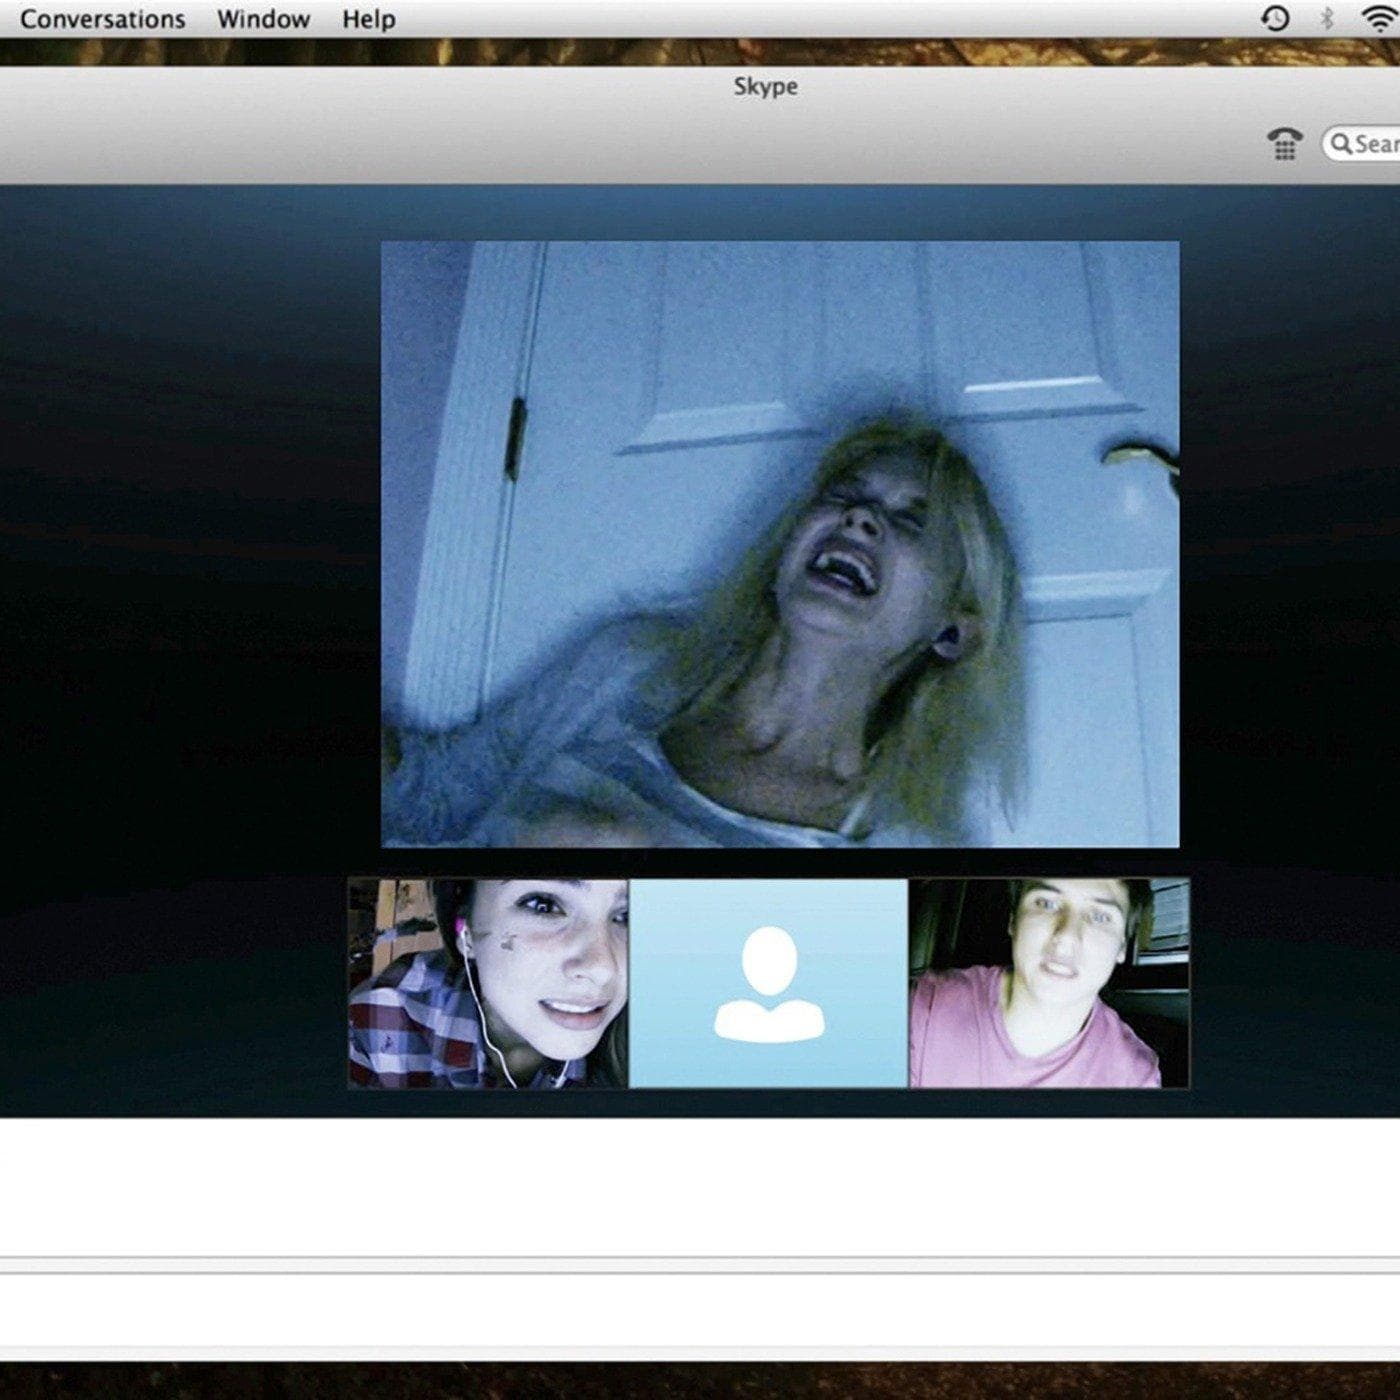The image size is (1400, 1400).
Task: Click the white chat history area
Action: (700, 1185)
